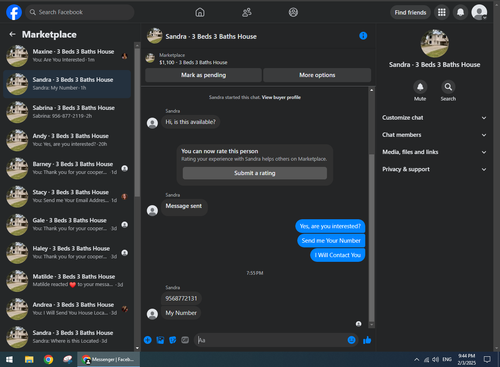The image size is (500, 367).
Task: Go back using the Marketplace arrow
Action: [12, 34]
